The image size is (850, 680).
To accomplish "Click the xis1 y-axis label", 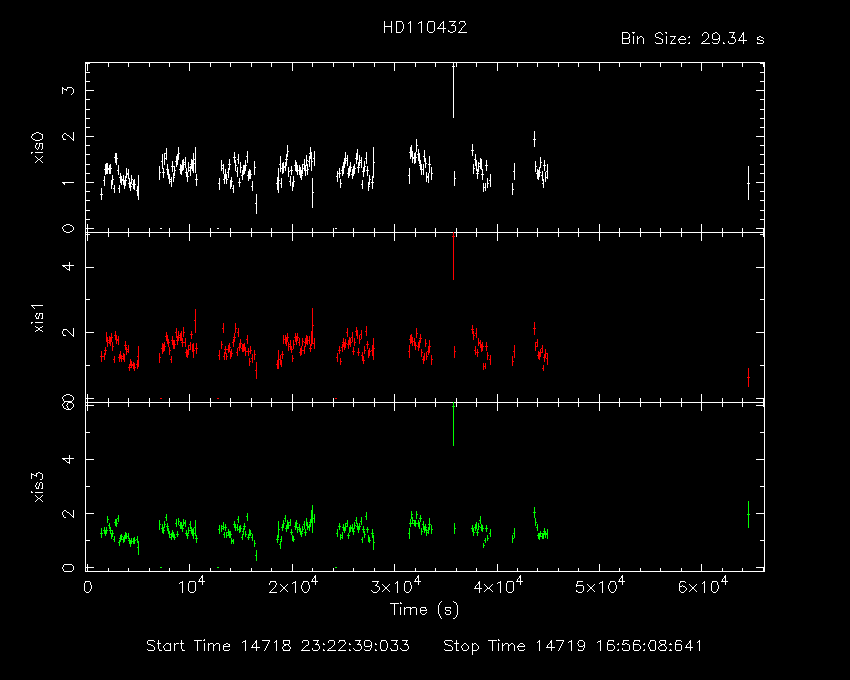I will [38, 317].
